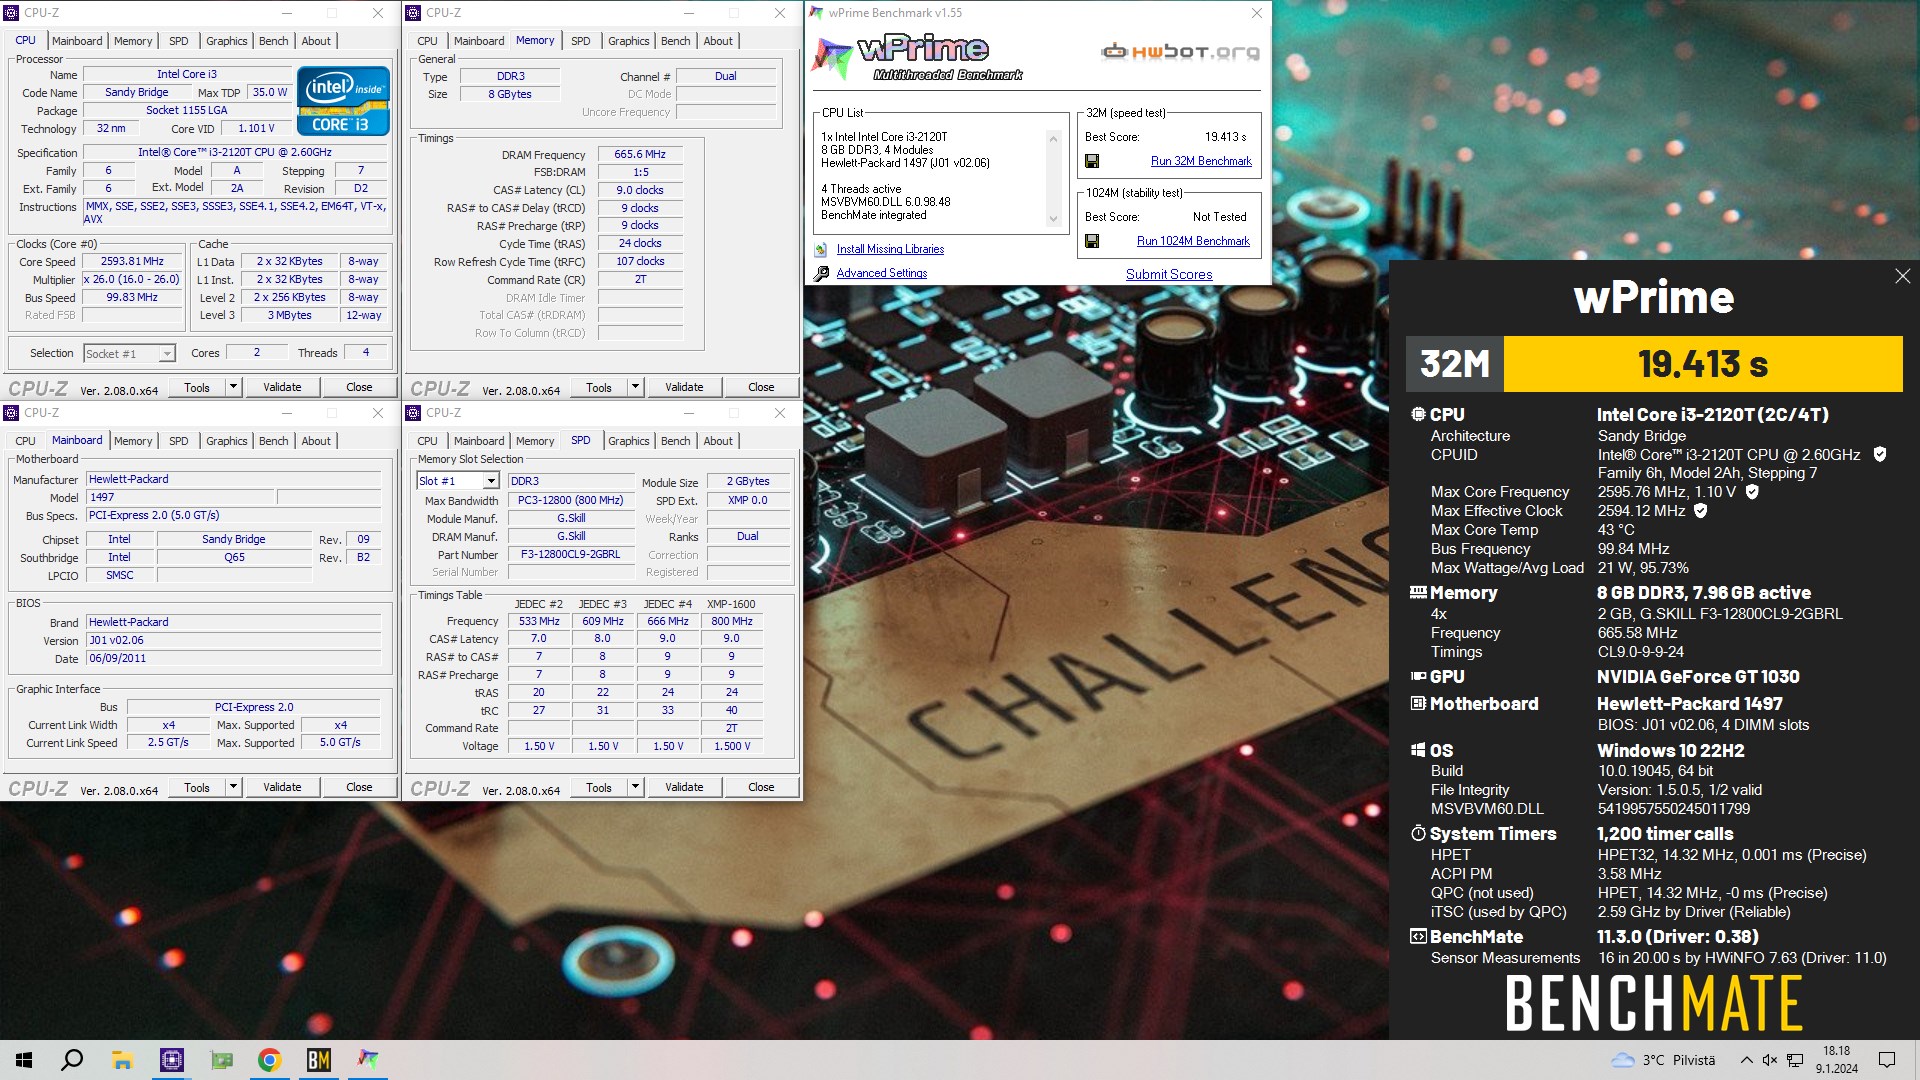This screenshot has width=1920, height=1080.
Task: Open Graphics tab in top-left CPU-Z window
Action: click(x=226, y=41)
